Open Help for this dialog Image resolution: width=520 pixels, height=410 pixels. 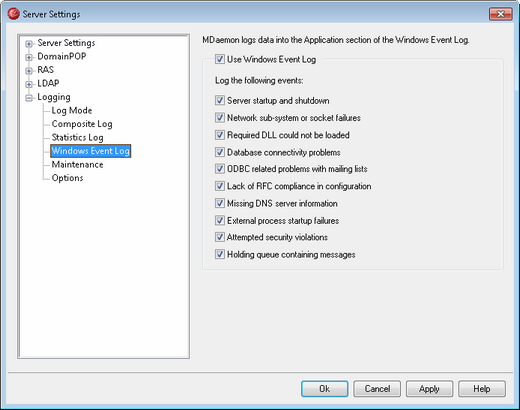pos(482,389)
